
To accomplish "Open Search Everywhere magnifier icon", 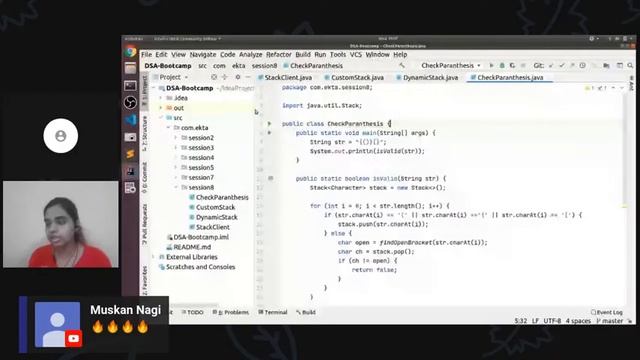I will tap(630, 65).
